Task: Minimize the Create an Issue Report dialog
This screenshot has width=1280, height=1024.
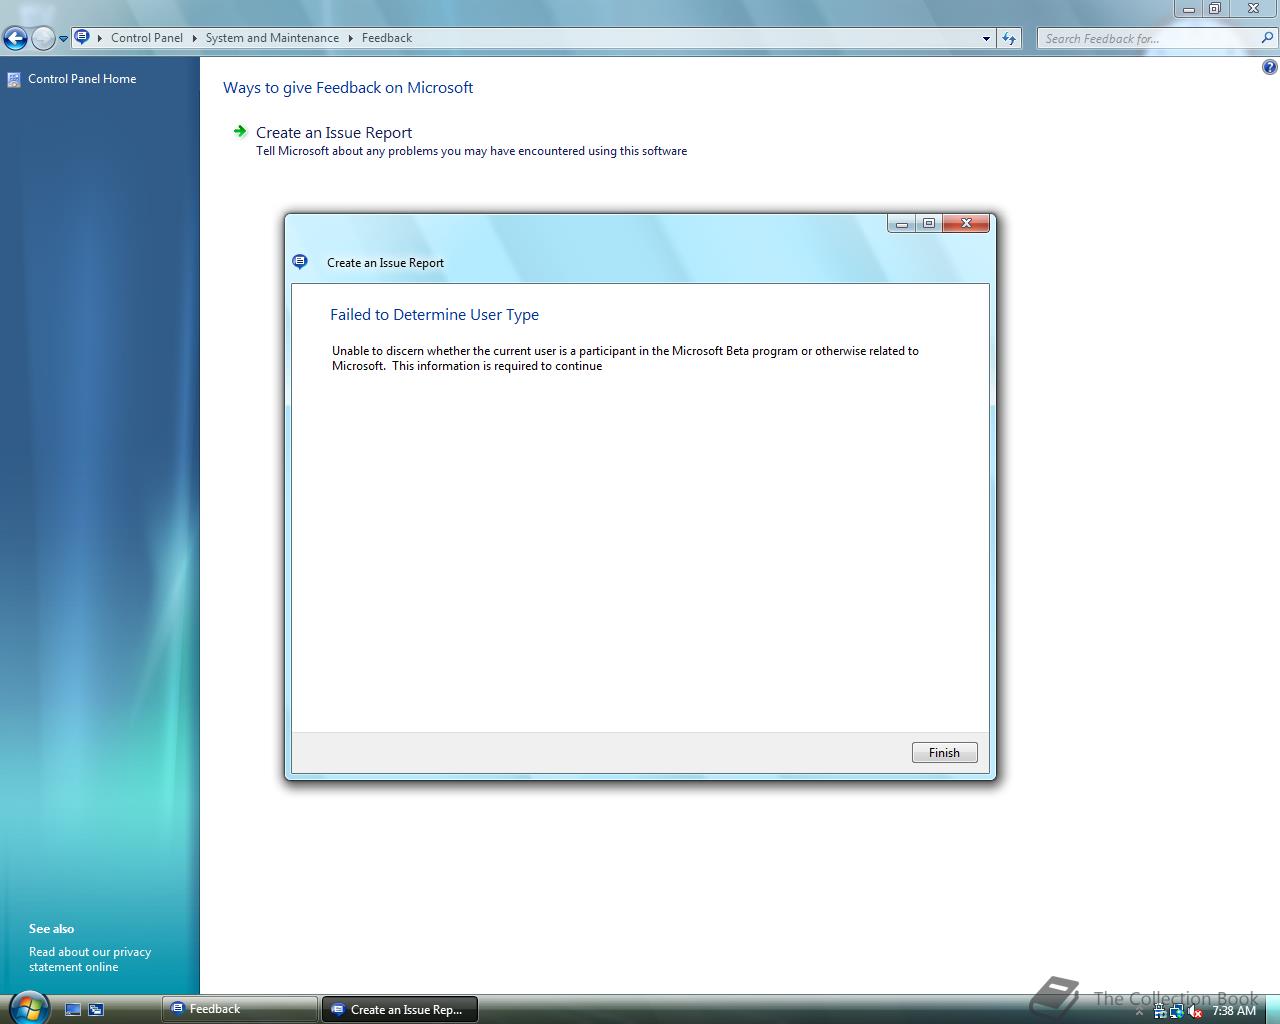Action: click(x=901, y=223)
